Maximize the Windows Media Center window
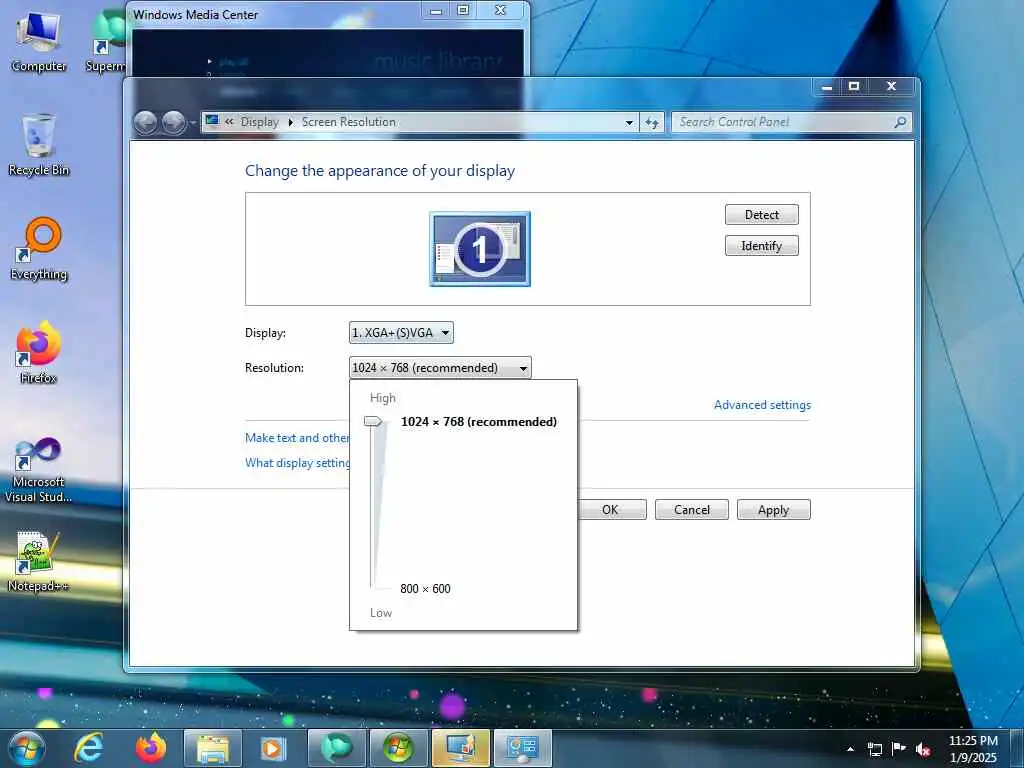This screenshot has width=1024, height=768. (x=463, y=10)
